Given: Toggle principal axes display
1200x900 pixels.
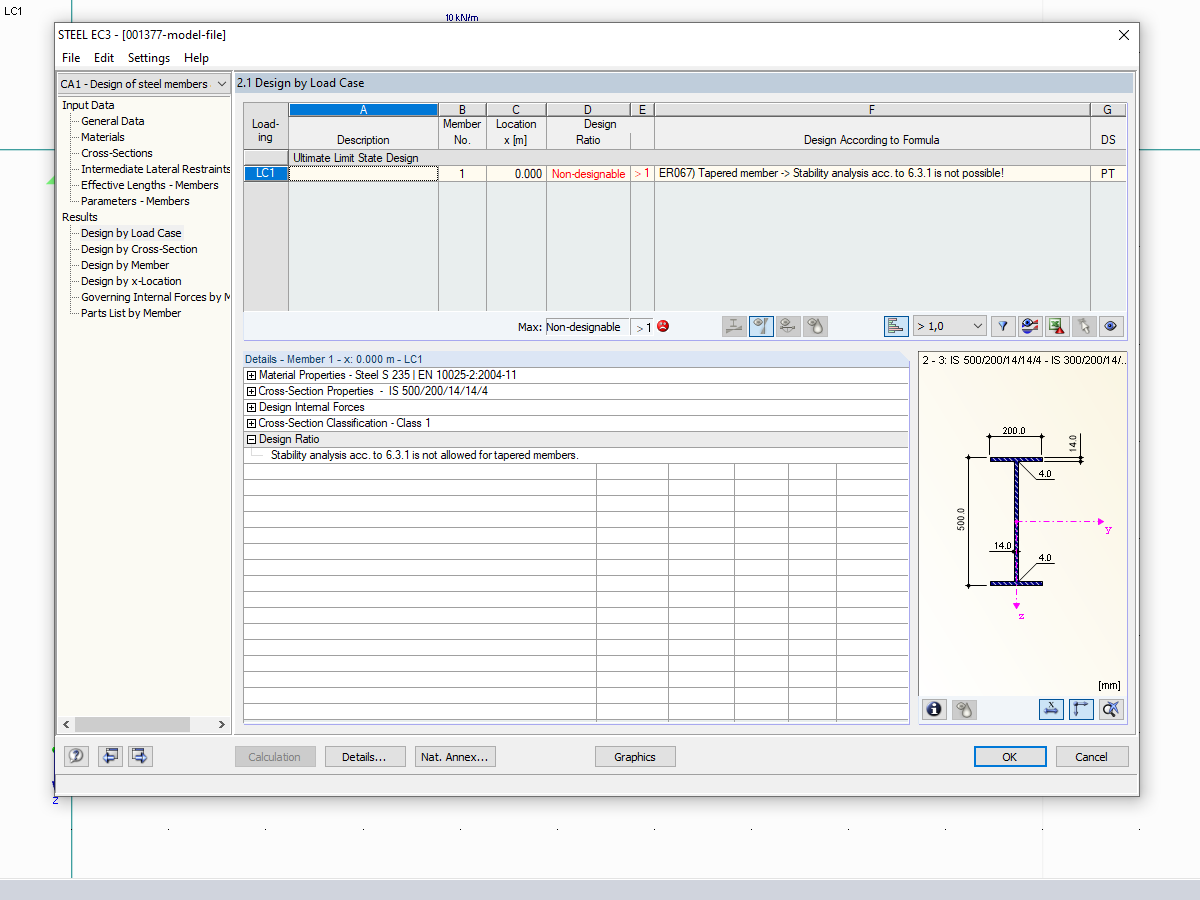Looking at the screenshot, I should click(x=1081, y=709).
